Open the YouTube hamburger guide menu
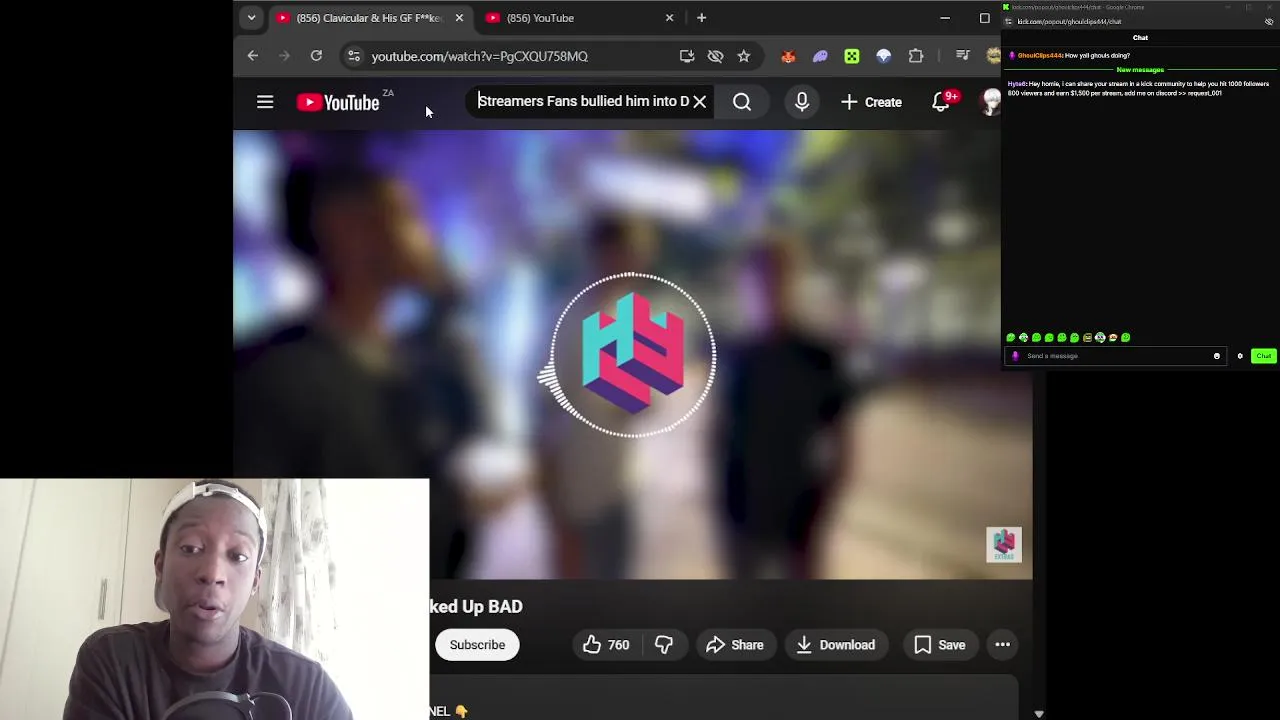 tap(265, 102)
